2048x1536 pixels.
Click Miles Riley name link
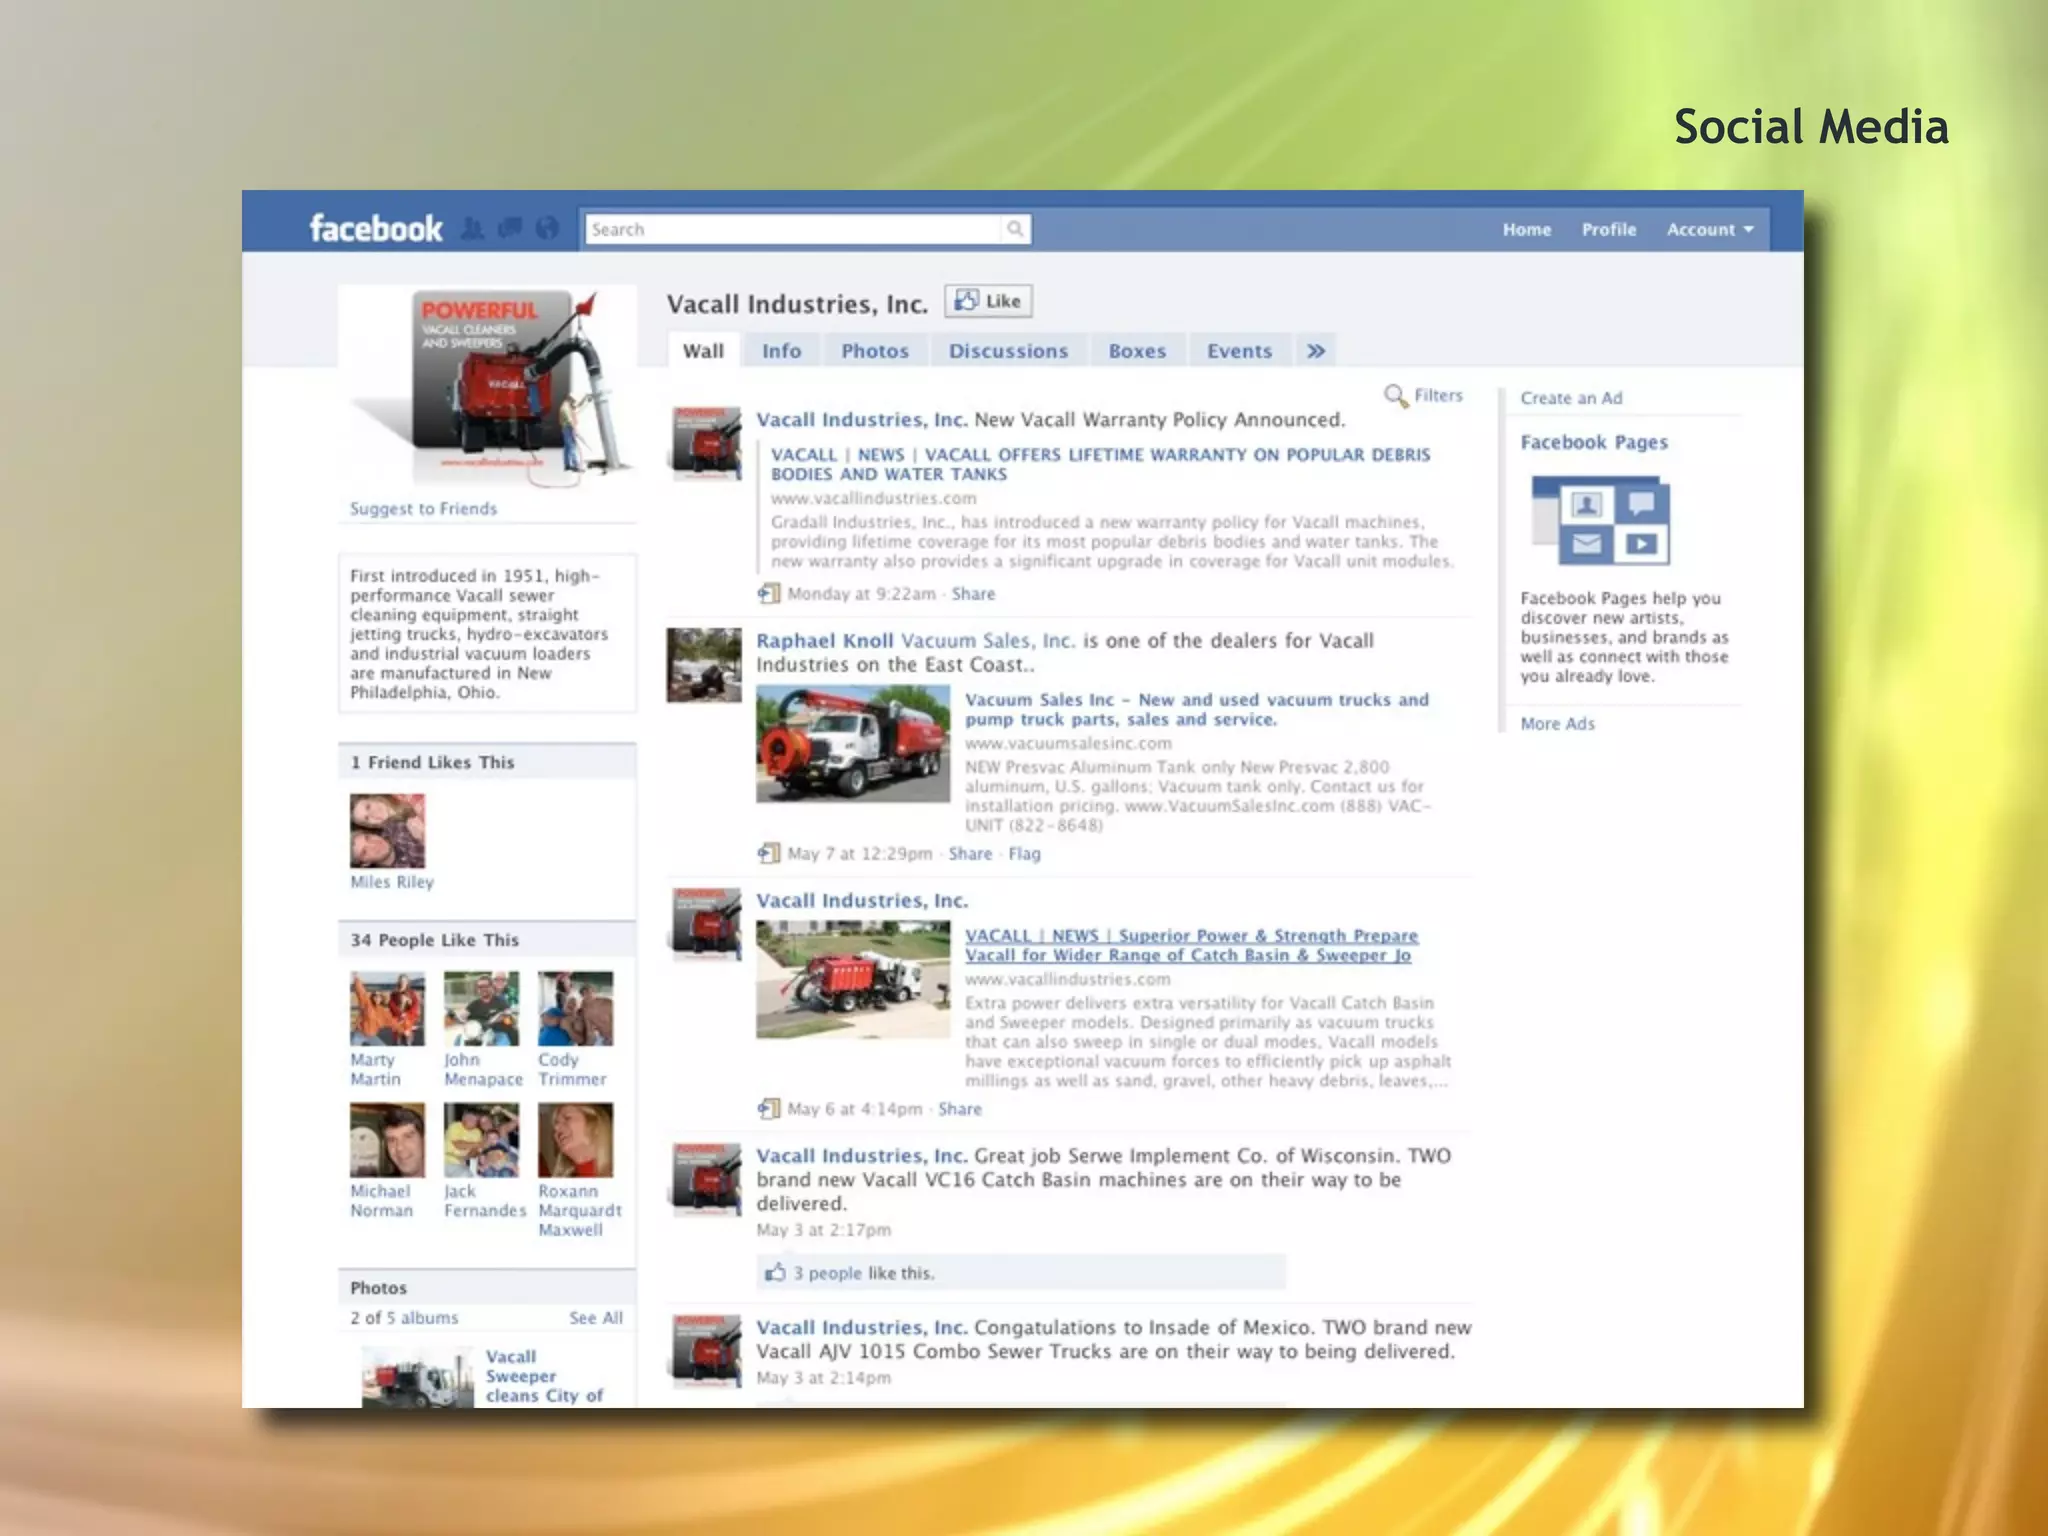click(x=392, y=882)
